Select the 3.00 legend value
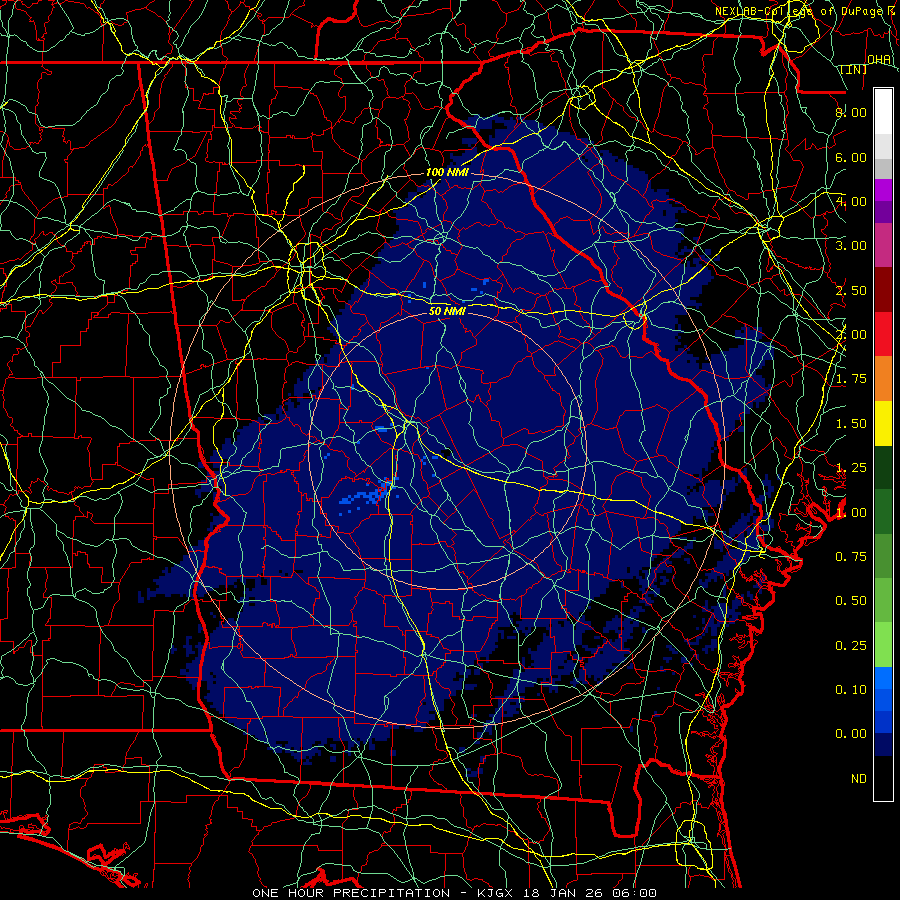 [851, 246]
